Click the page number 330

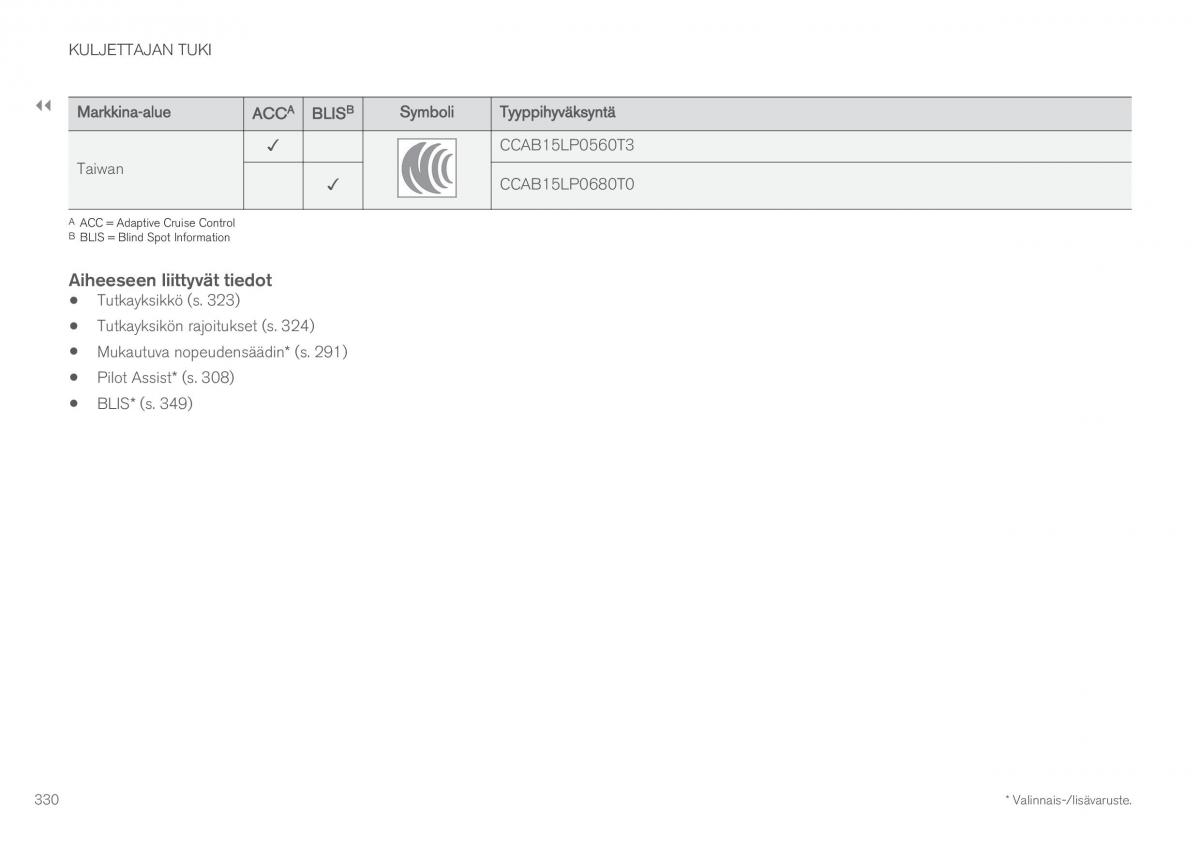[47, 799]
